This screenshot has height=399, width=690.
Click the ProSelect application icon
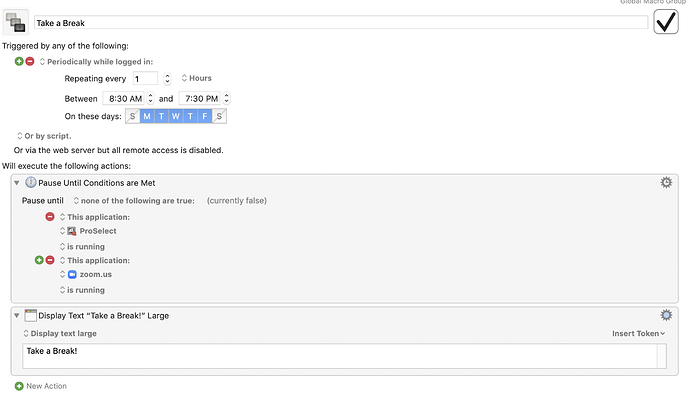click(x=72, y=231)
